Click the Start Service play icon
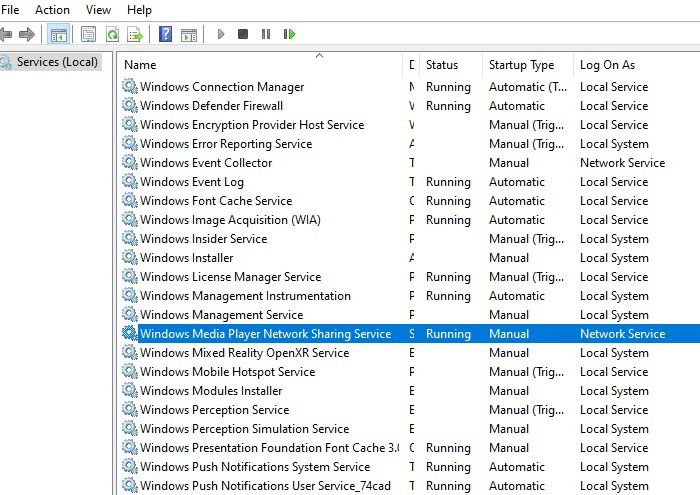This screenshot has height=495, width=700. [x=221, y=34]
